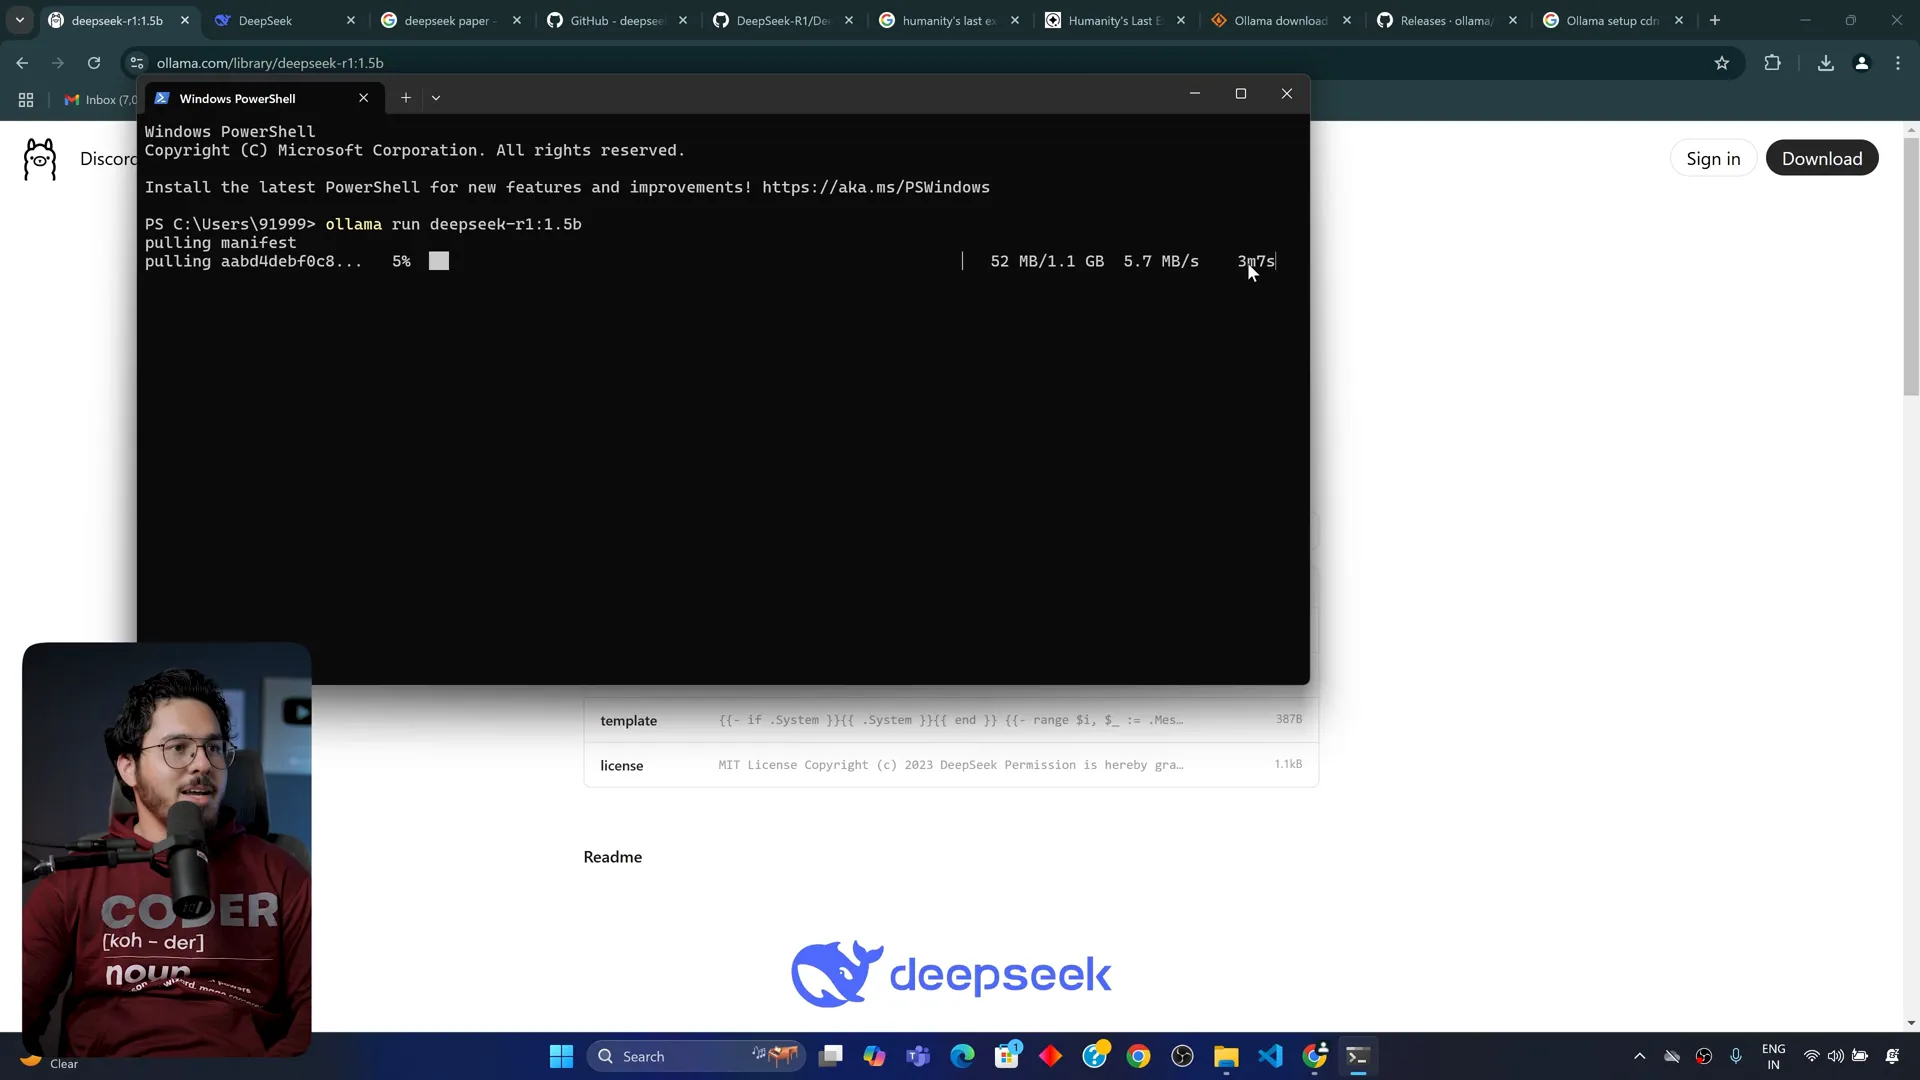Click the address bar URL ollama.com/library/deepseek-r1:1.5b
1920x1080 pixels.
pyautogui.click(x=270, y=63)
